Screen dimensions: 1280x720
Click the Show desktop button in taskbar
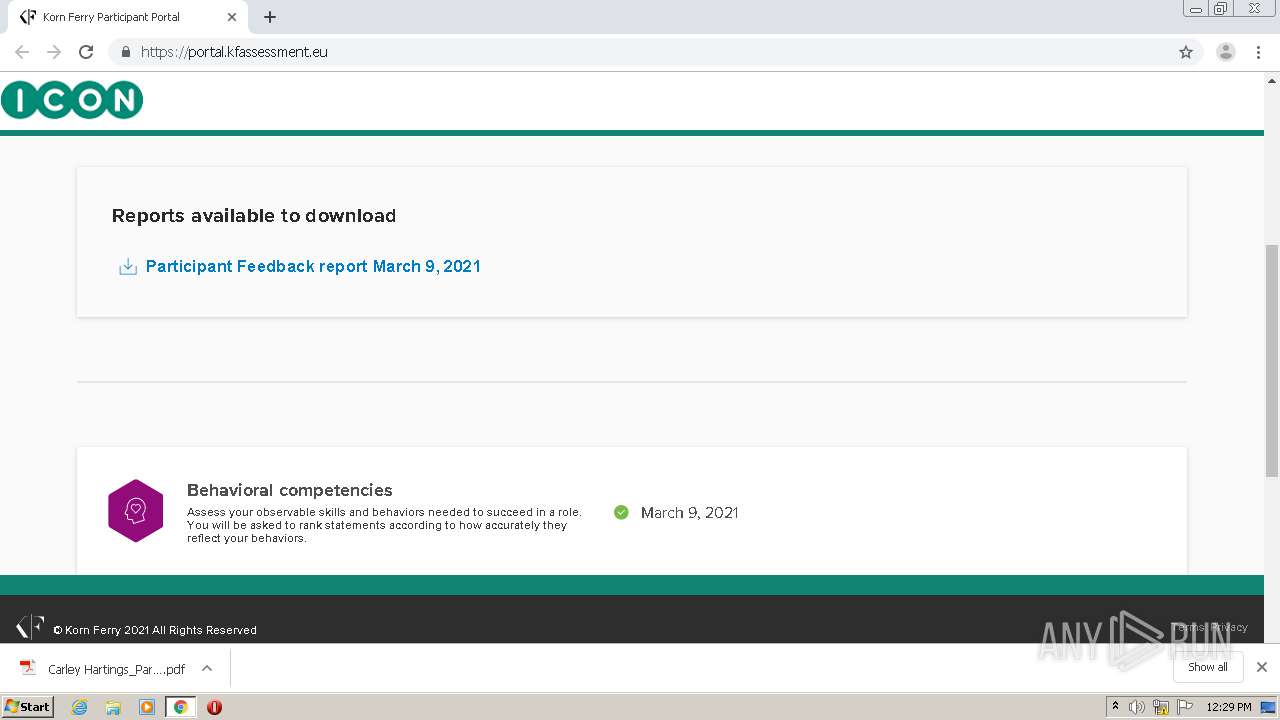click(1269, 707)
